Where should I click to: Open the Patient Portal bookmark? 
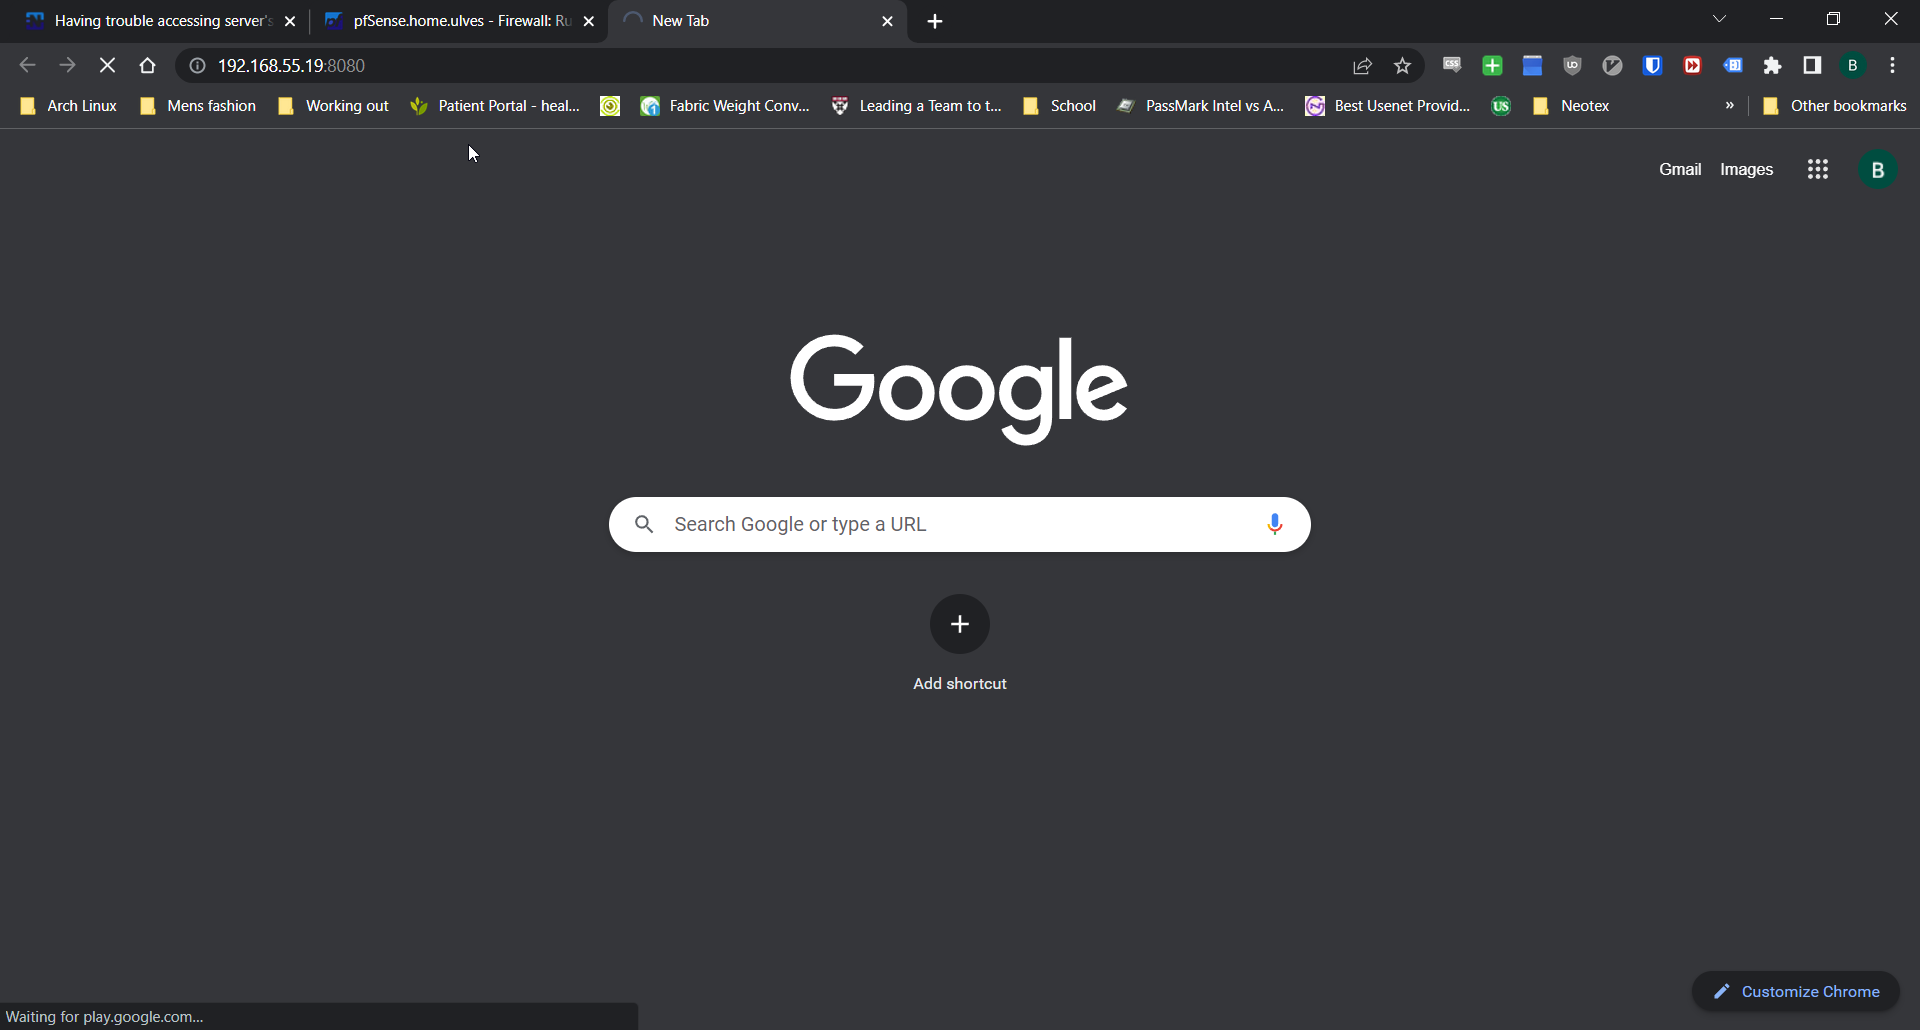point(495,106)
